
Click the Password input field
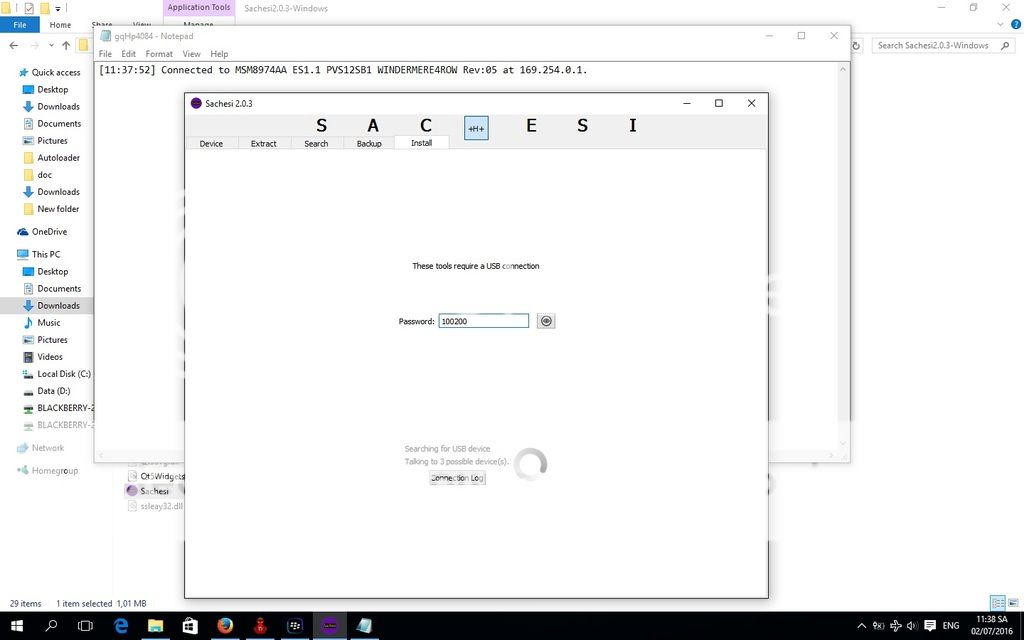pyautogui.click(x=483, y=321)
